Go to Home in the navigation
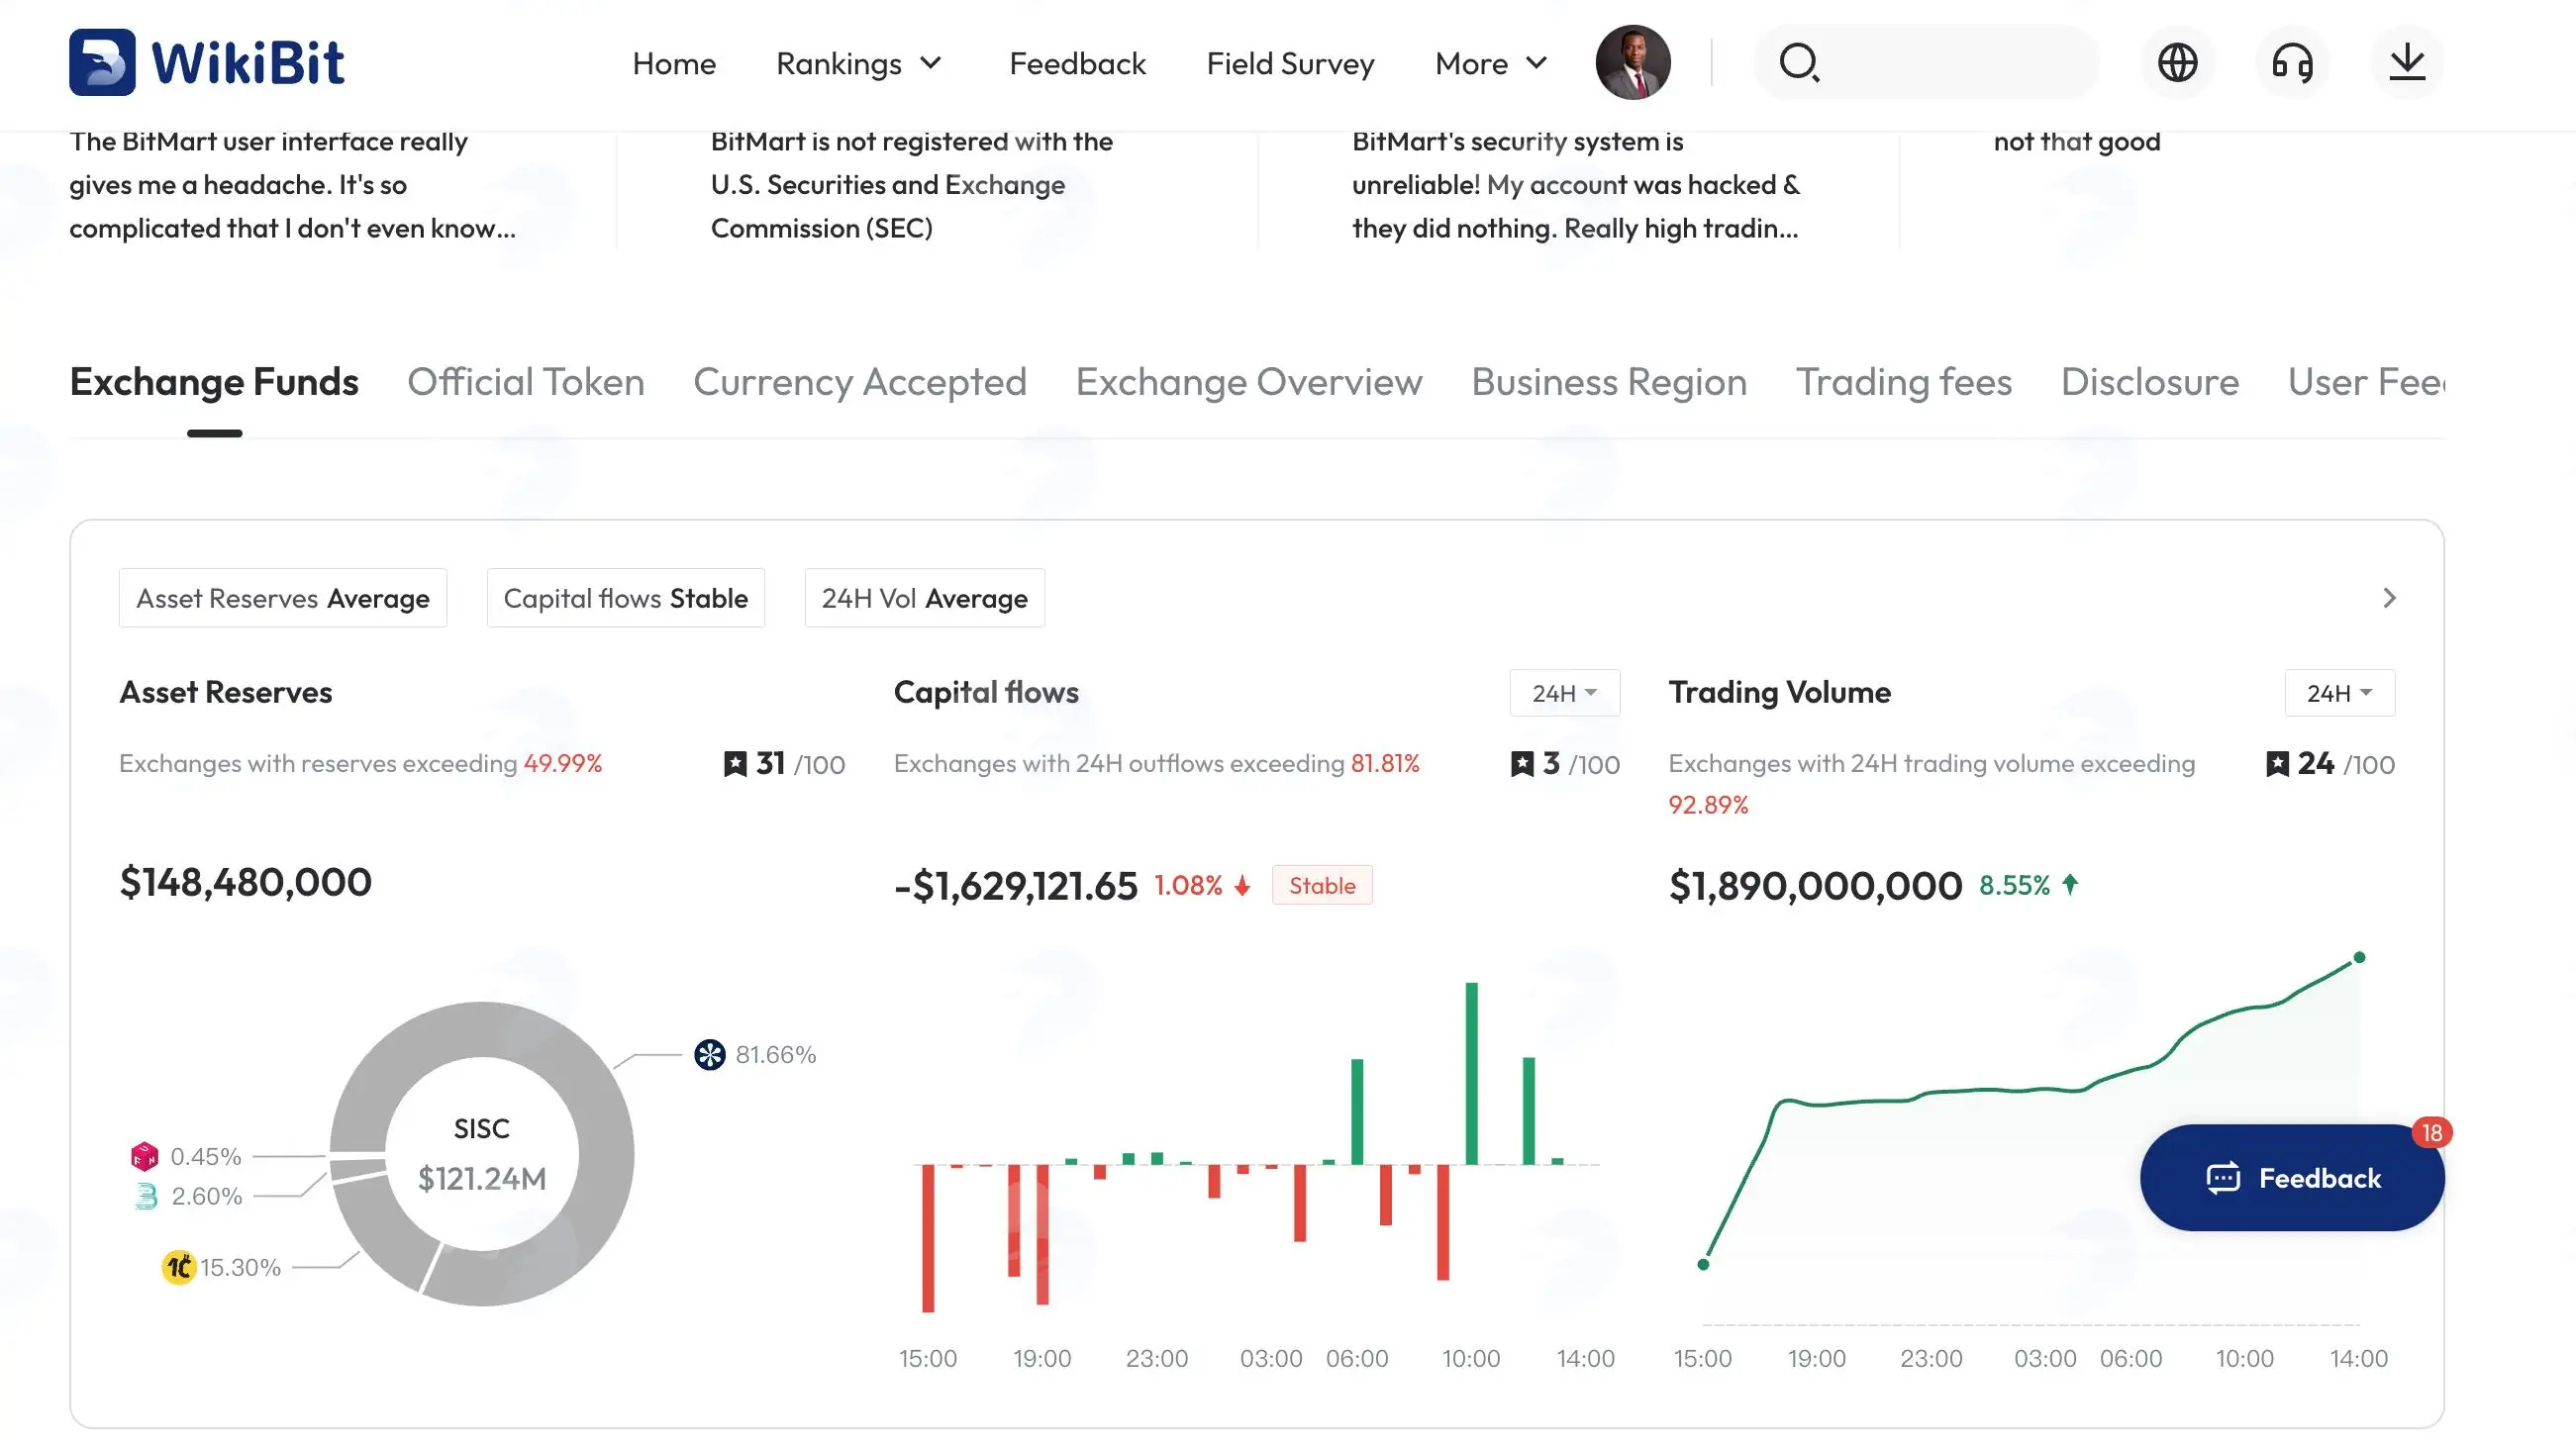The width and height of the screenshot is (2576, 1449). (x=674, y=63)
